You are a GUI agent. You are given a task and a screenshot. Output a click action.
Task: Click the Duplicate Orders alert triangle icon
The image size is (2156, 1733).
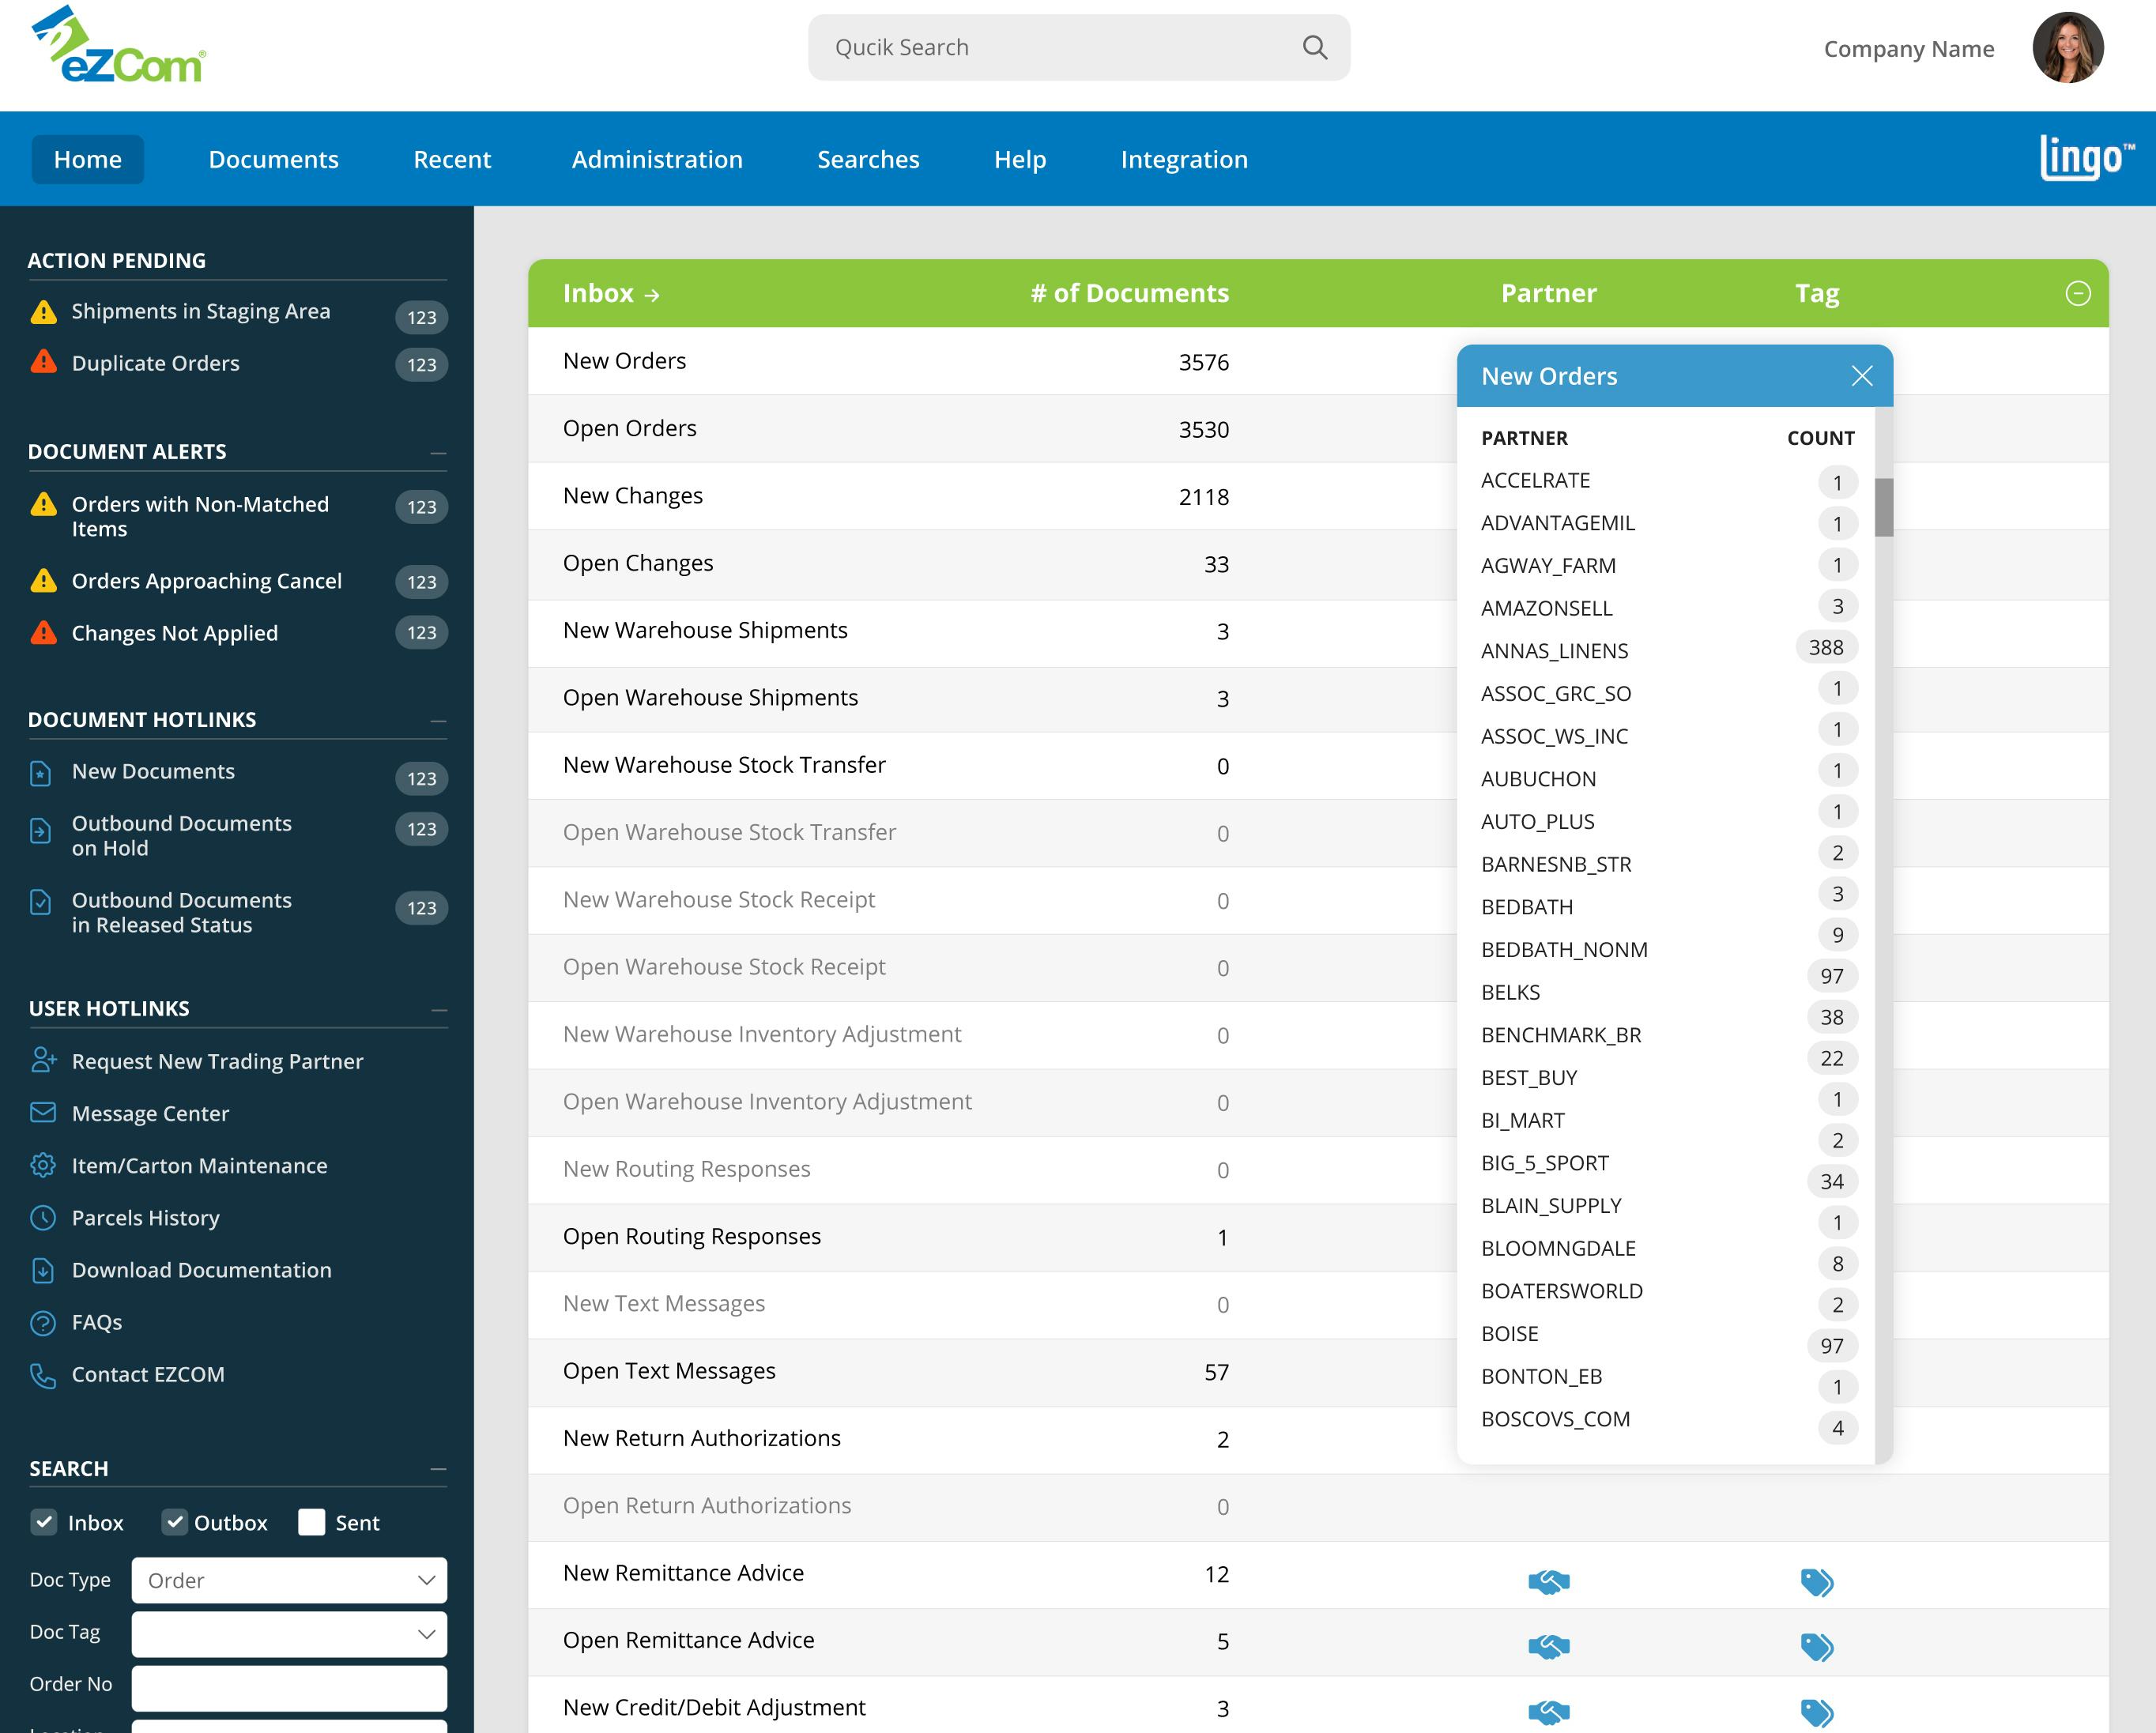point(42,363)
